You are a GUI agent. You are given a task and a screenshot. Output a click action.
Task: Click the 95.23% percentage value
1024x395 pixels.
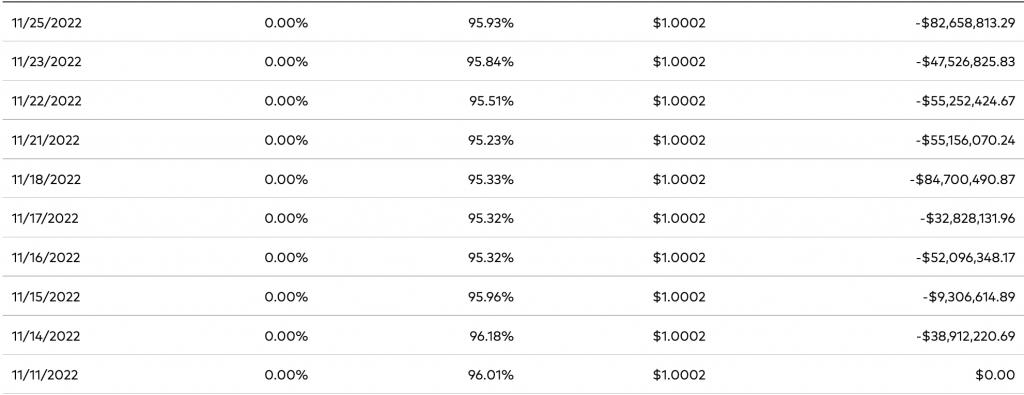490,140
